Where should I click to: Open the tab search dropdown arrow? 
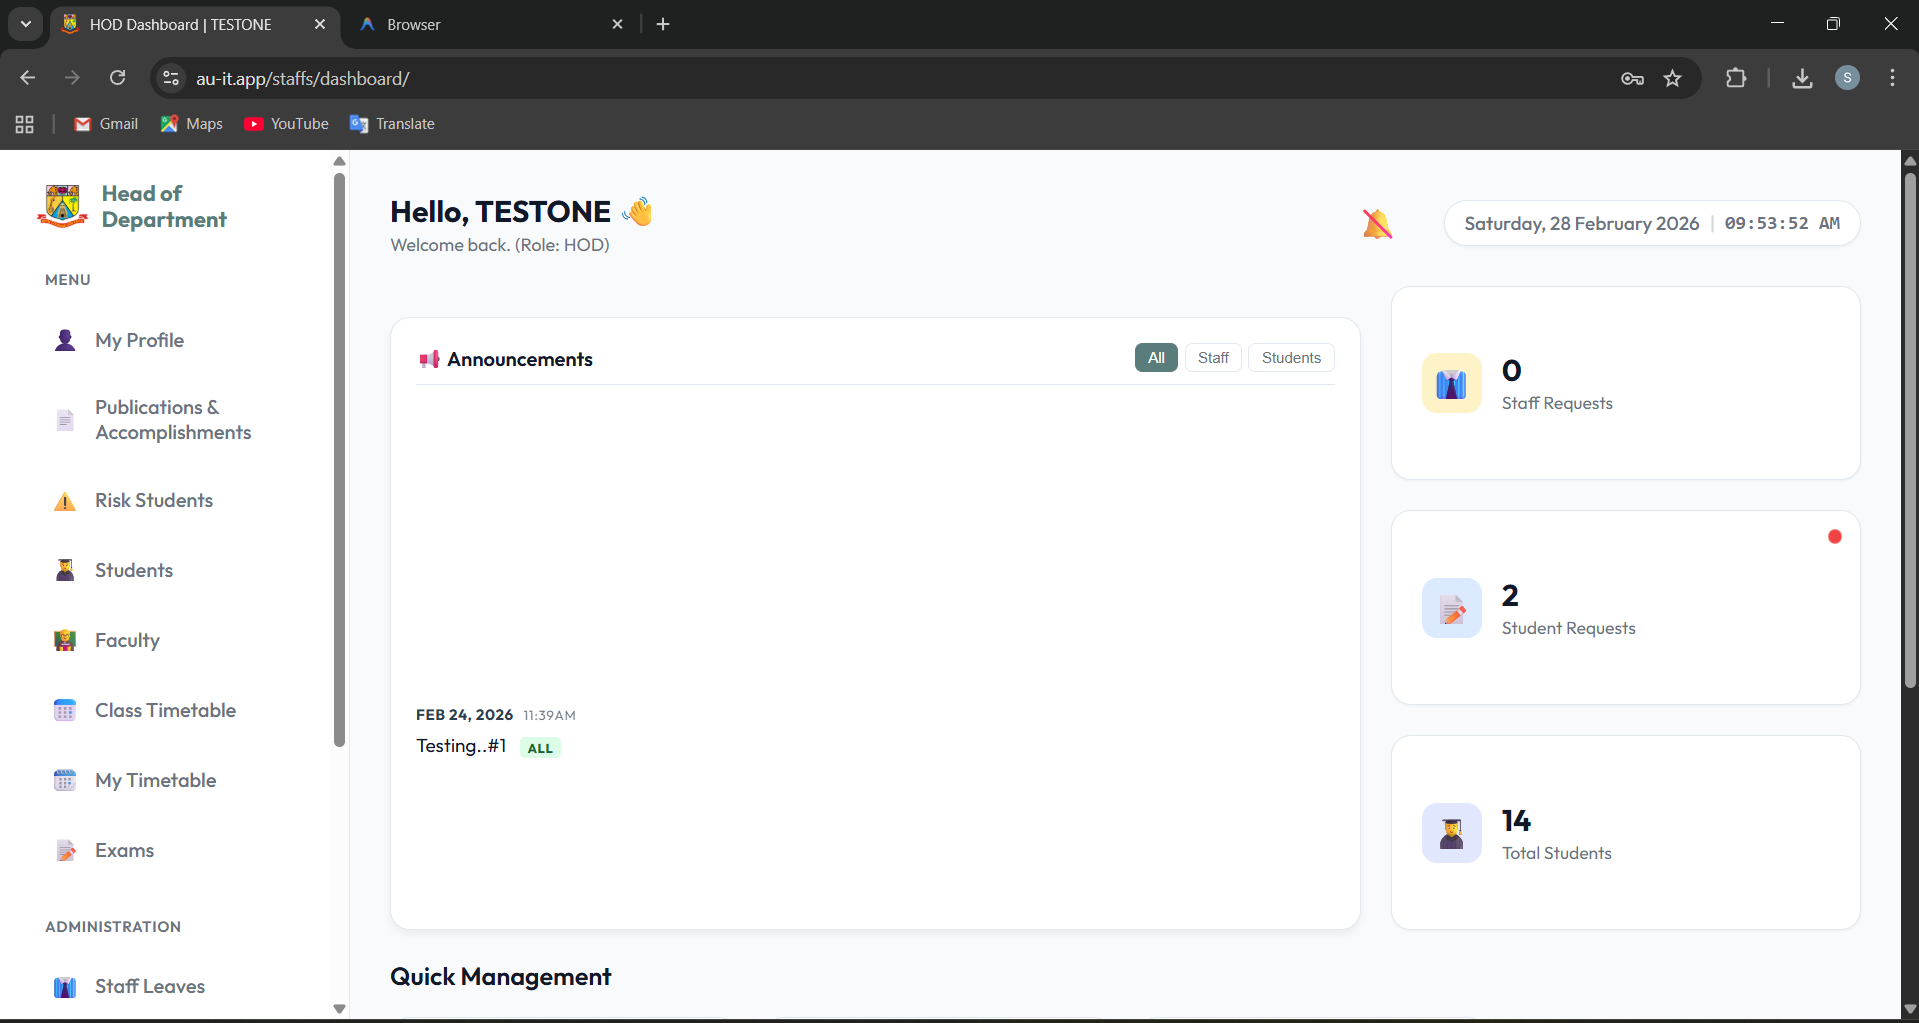click(25, 24)
